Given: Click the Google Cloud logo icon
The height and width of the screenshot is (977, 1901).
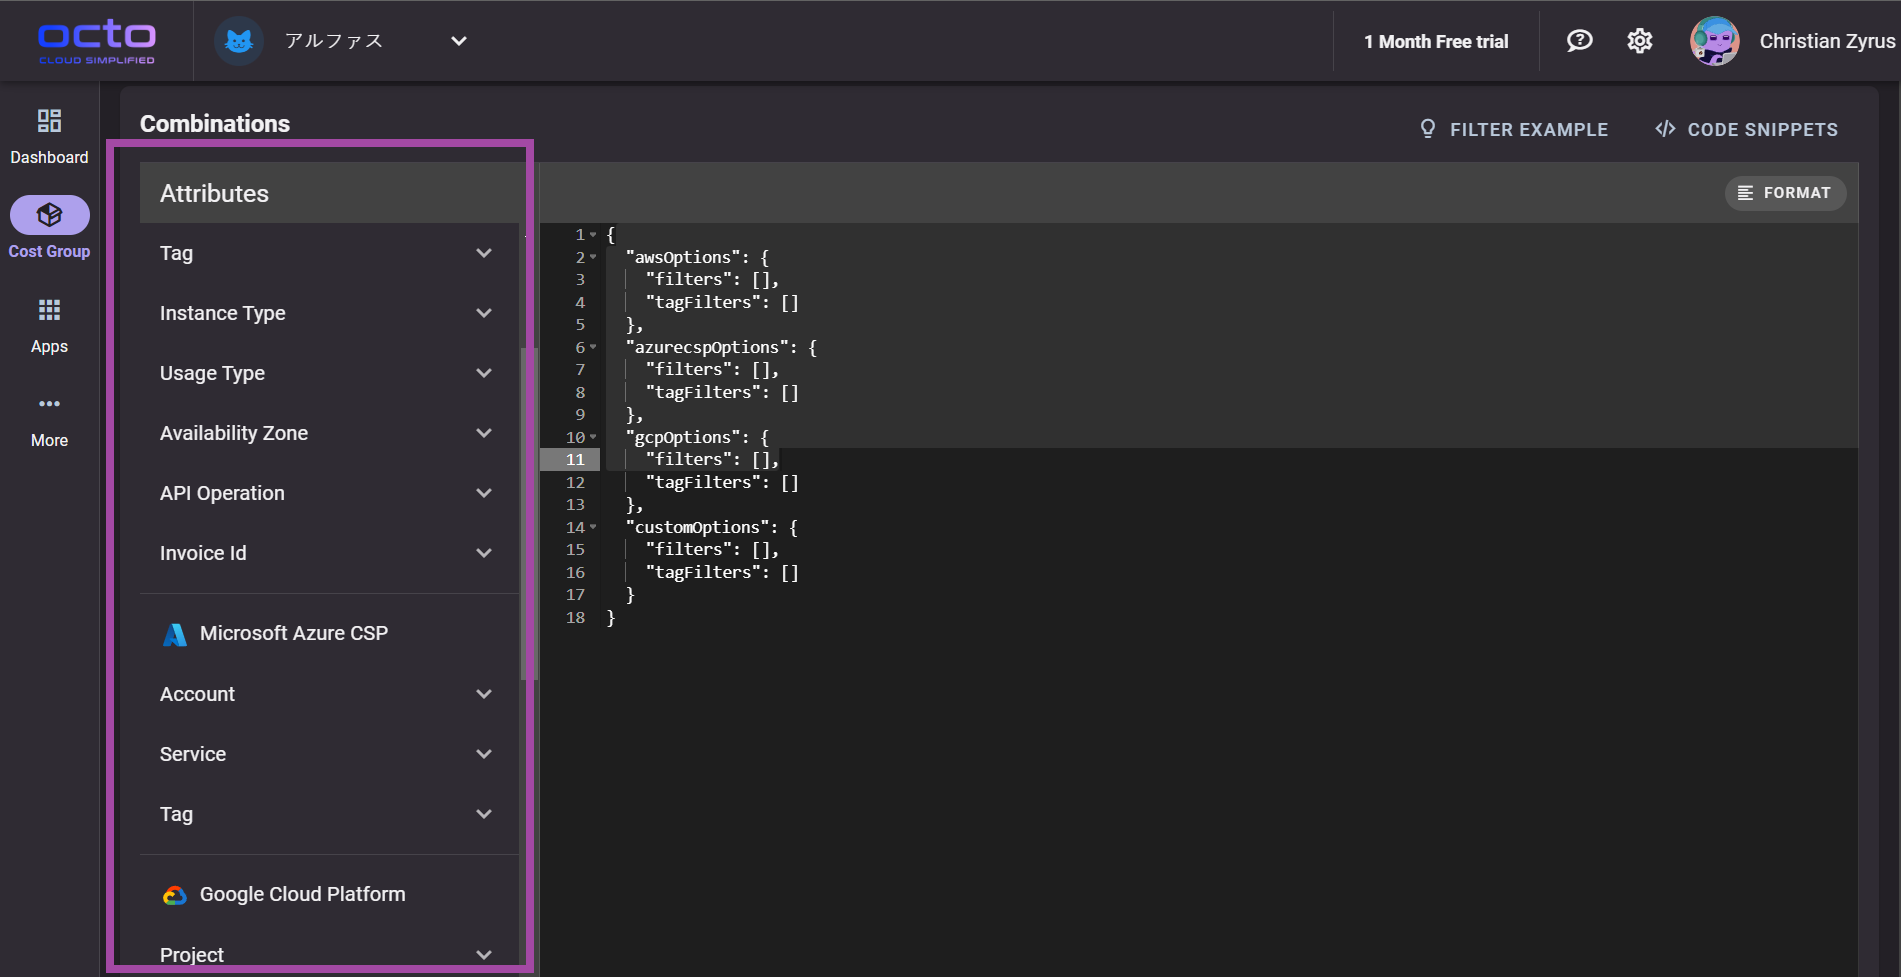Looking at the screenshot, I should [x=175, y=895].
